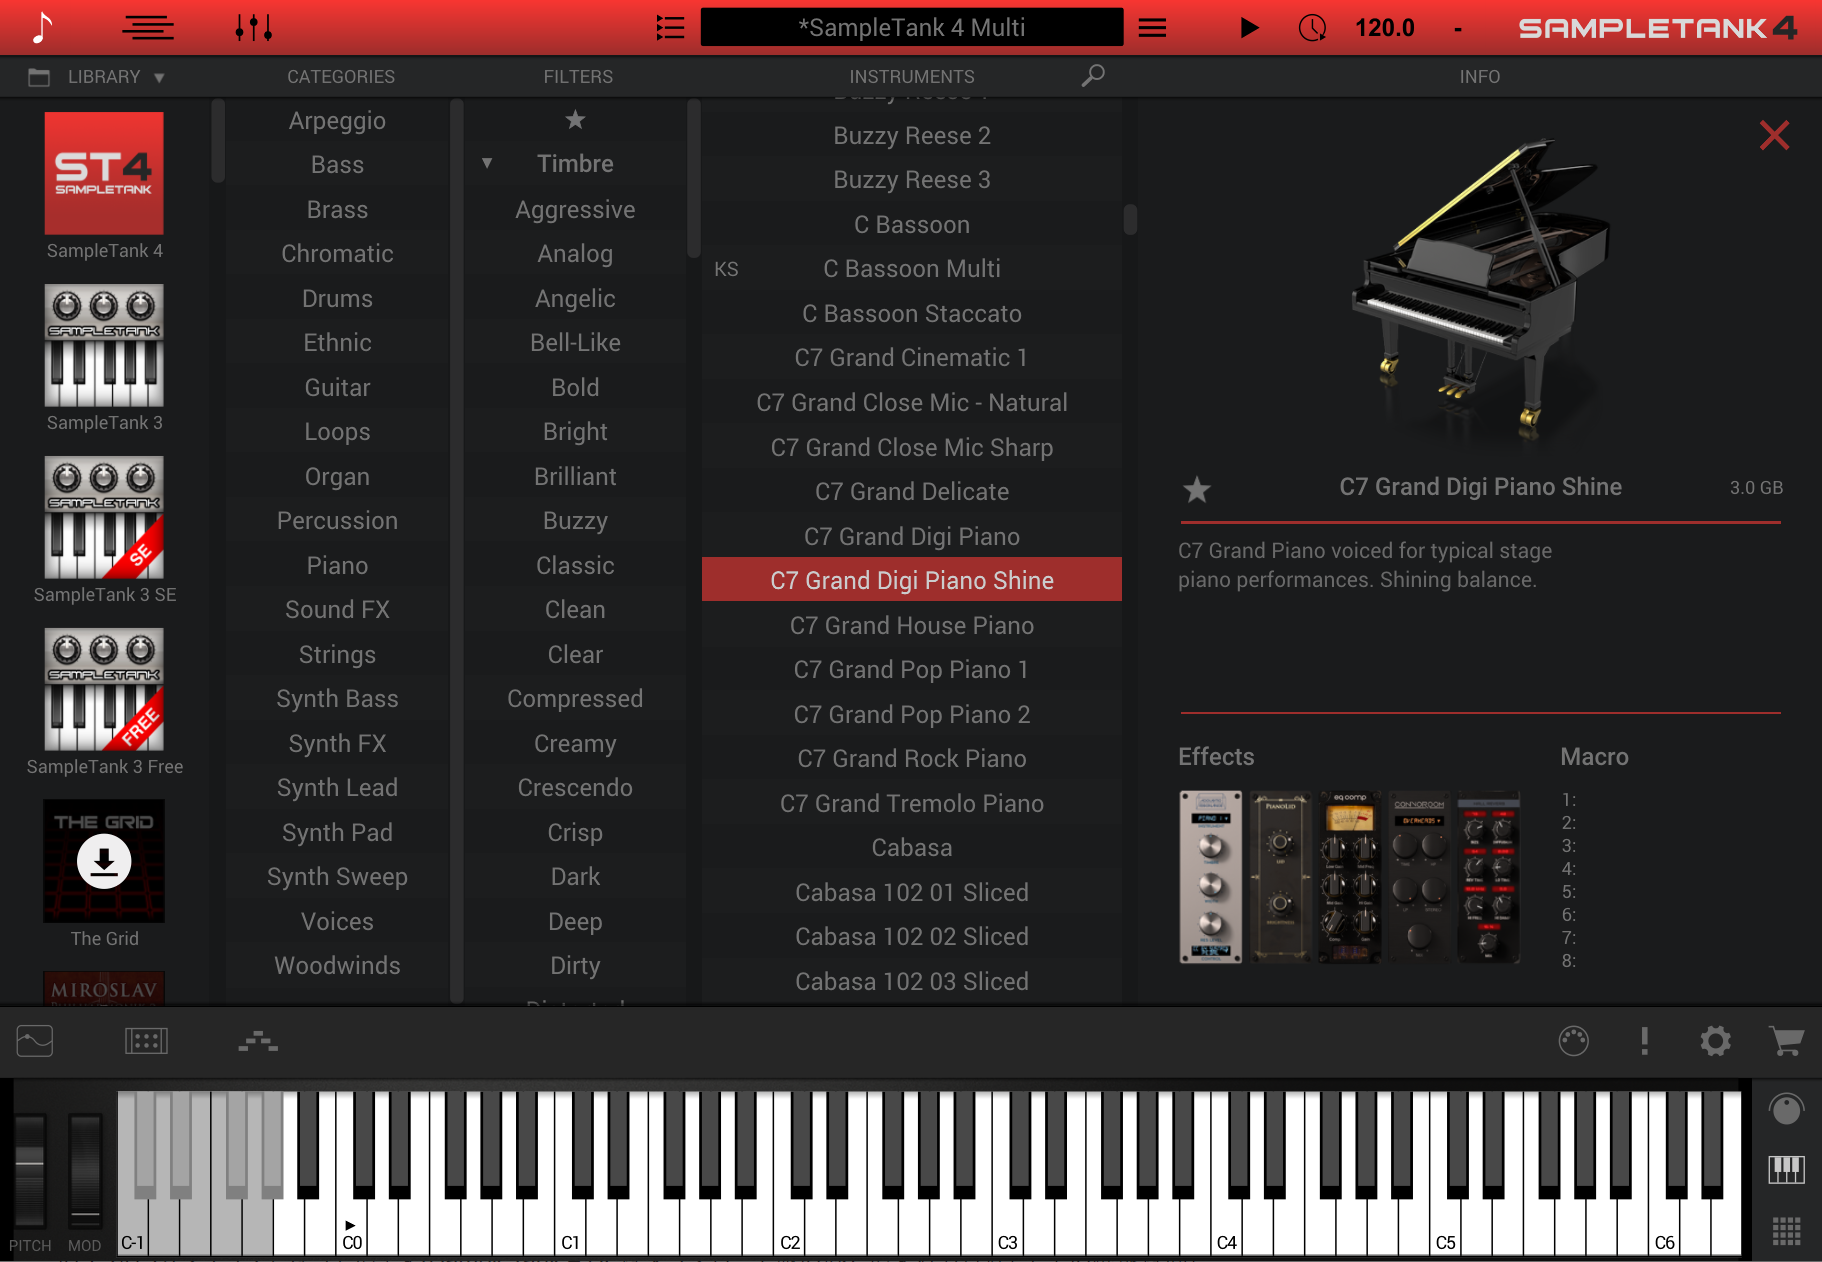Image resolution: width=1822 pixels, height=1262 pixels.
Task: Open the pads grid panel icon
Action: [146, 1041]
